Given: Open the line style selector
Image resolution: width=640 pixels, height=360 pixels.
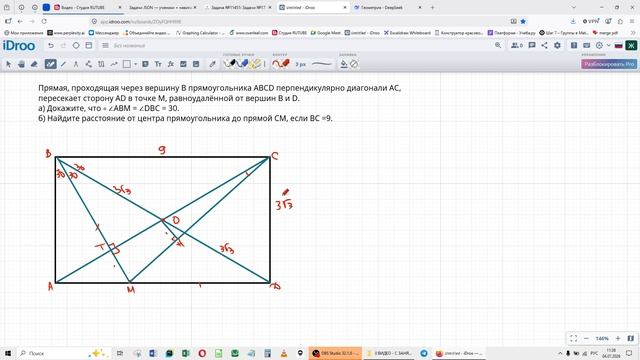Looking at the screenshot, I should pyautogui.click(x=322, y=64).
